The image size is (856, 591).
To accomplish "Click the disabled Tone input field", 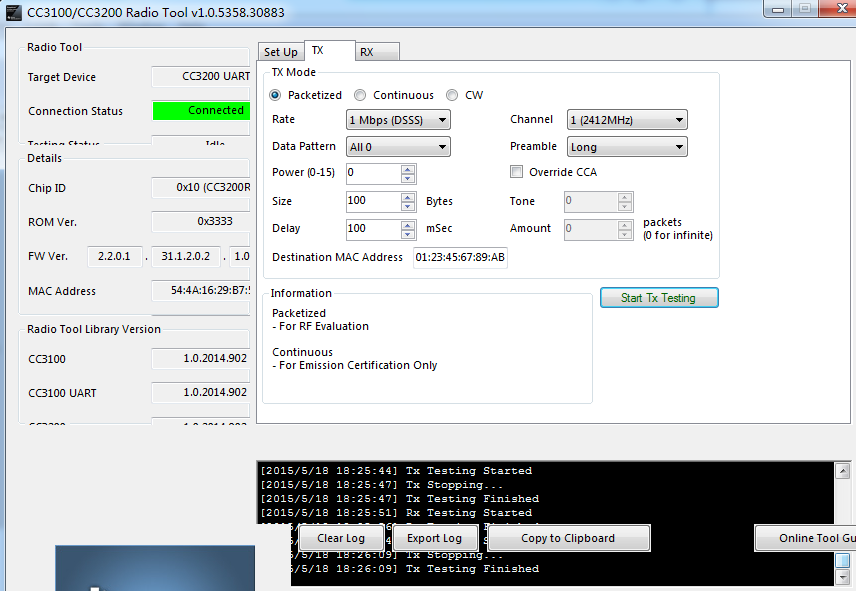I will click(592, 201).
